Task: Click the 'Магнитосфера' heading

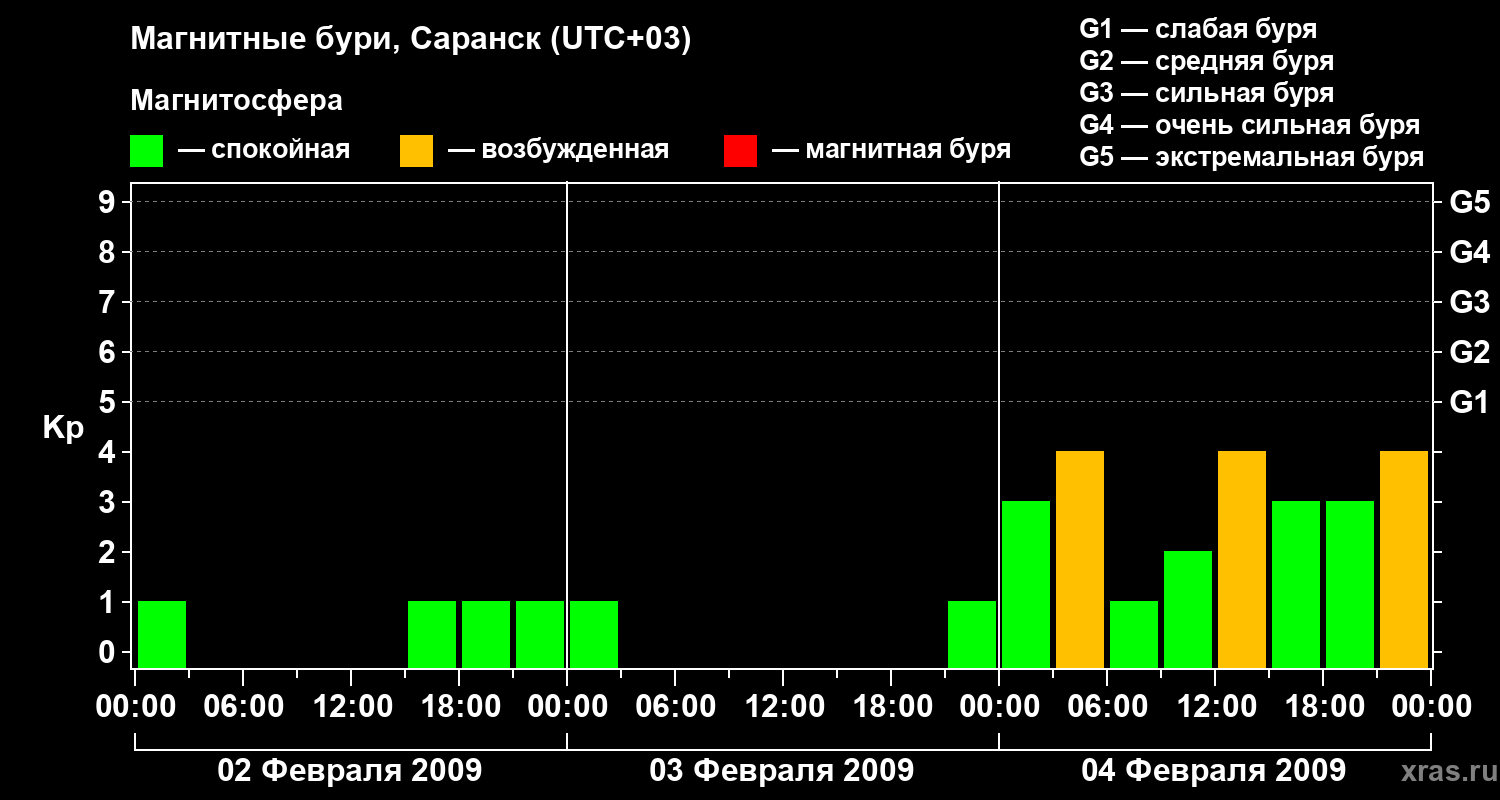Action: coord(236,101)
